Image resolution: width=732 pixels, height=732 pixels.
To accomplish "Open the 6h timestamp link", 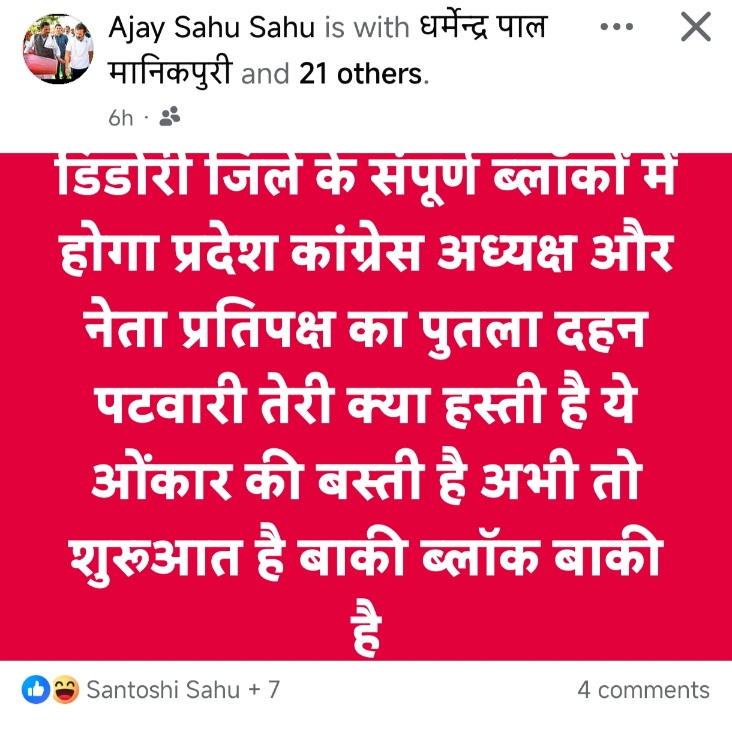I will (x=120, y=118).
